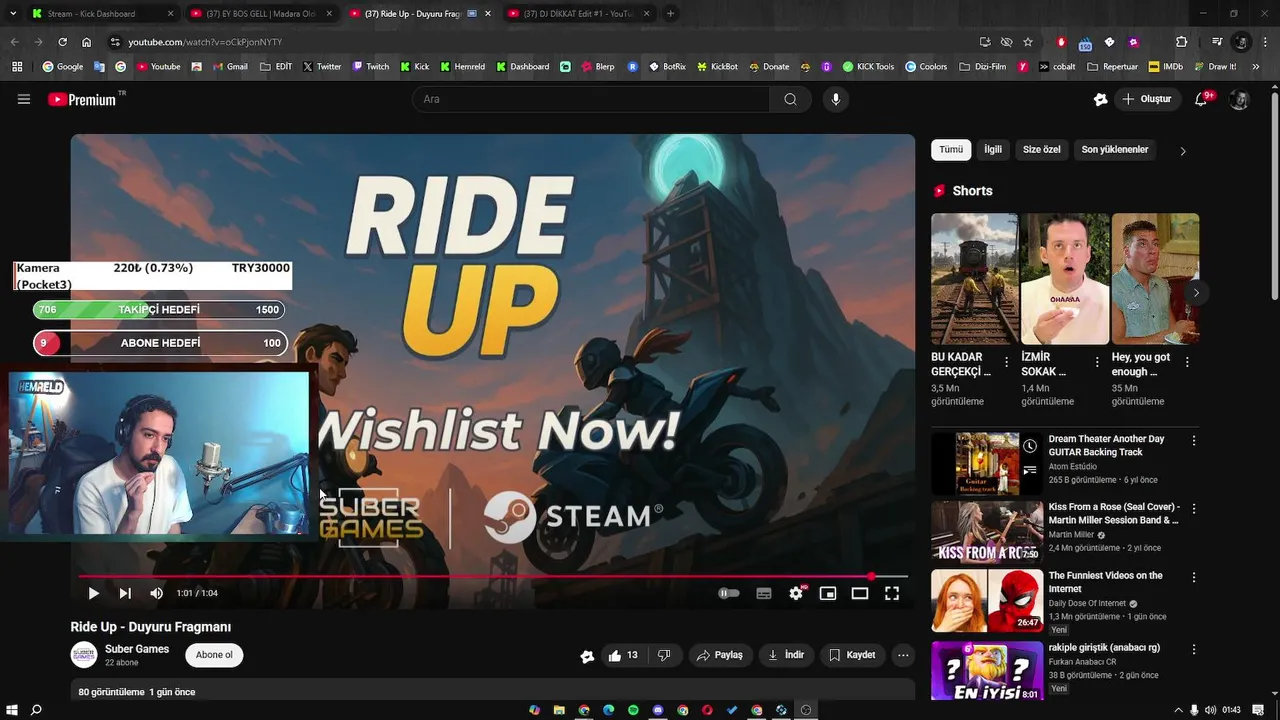Open the BU KADAR GERÇEKÇİ short thumbnail
This screenshot has height=720, width=1280.
(975, 279)
